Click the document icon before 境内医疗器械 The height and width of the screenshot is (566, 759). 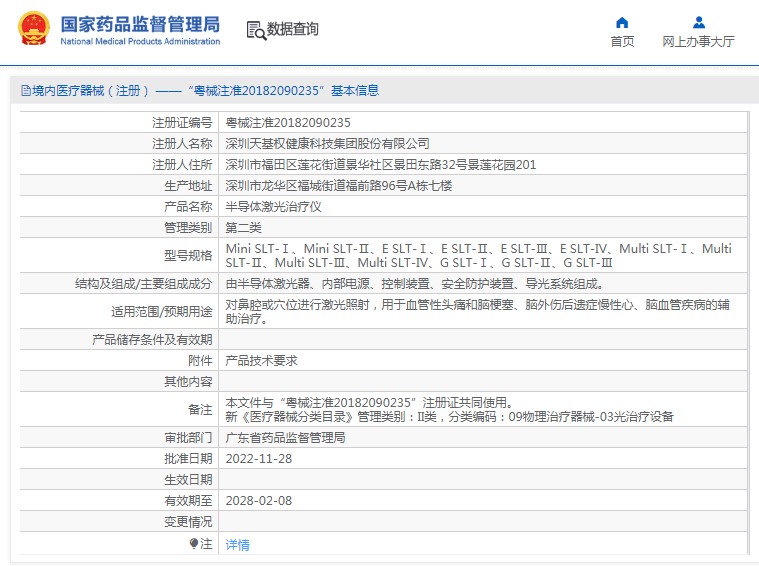[26, 91]
